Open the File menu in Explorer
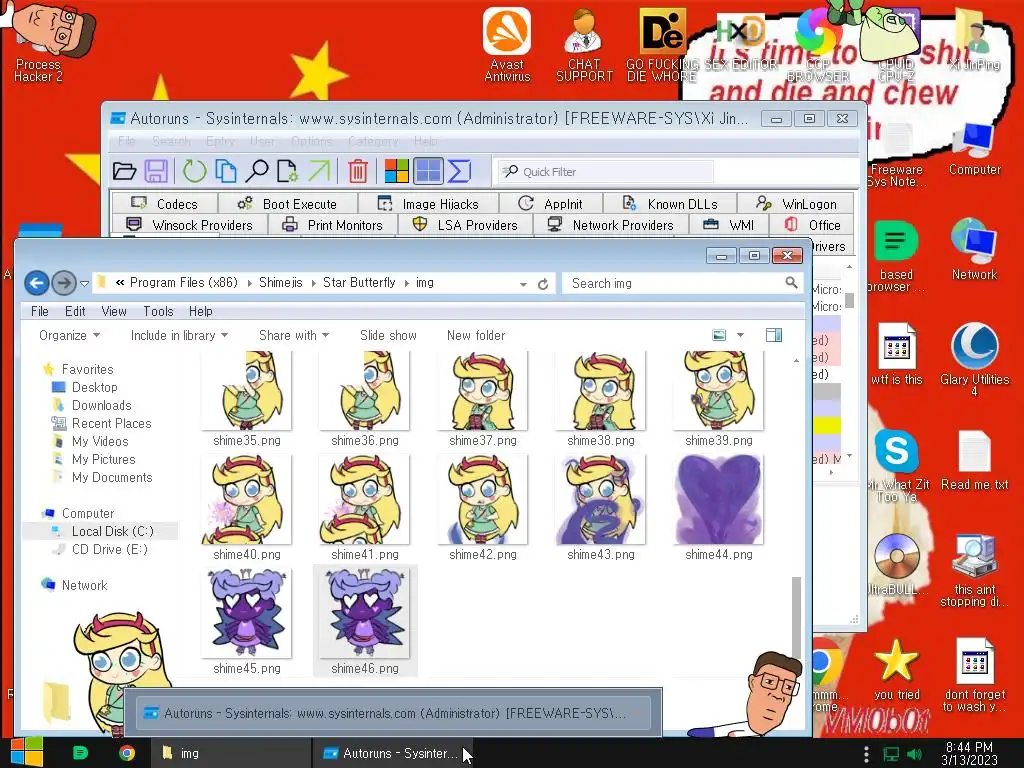1024x768 pixels. point(40,312)
